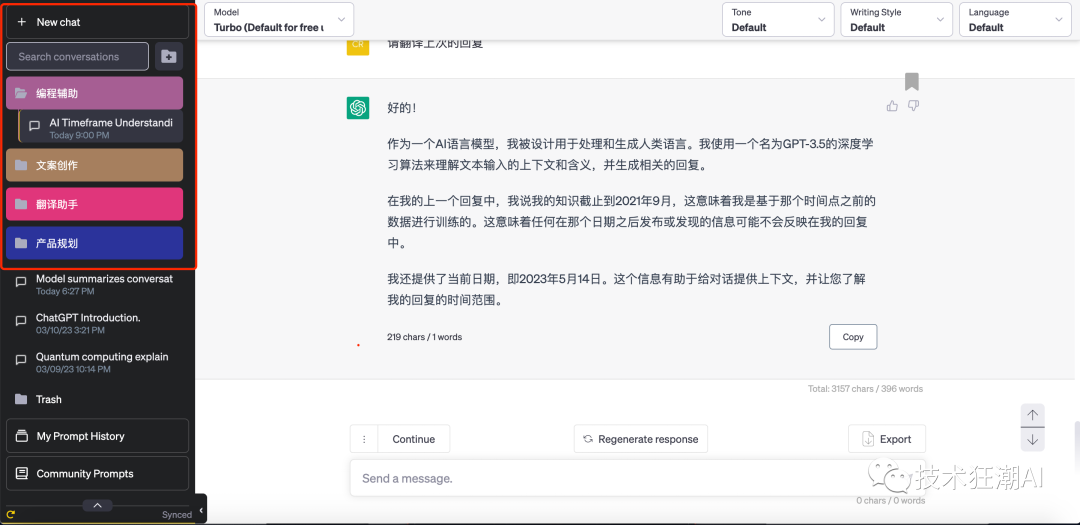This screenshot has width=1080, height=525.
Task: Click the scroll-down arrow button
Action: click(x=1032, y=440)
